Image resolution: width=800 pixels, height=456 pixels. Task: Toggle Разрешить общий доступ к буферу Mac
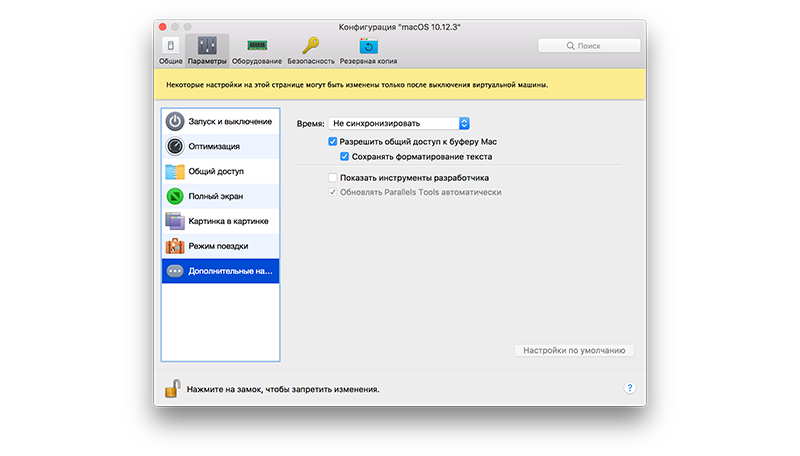333,142
